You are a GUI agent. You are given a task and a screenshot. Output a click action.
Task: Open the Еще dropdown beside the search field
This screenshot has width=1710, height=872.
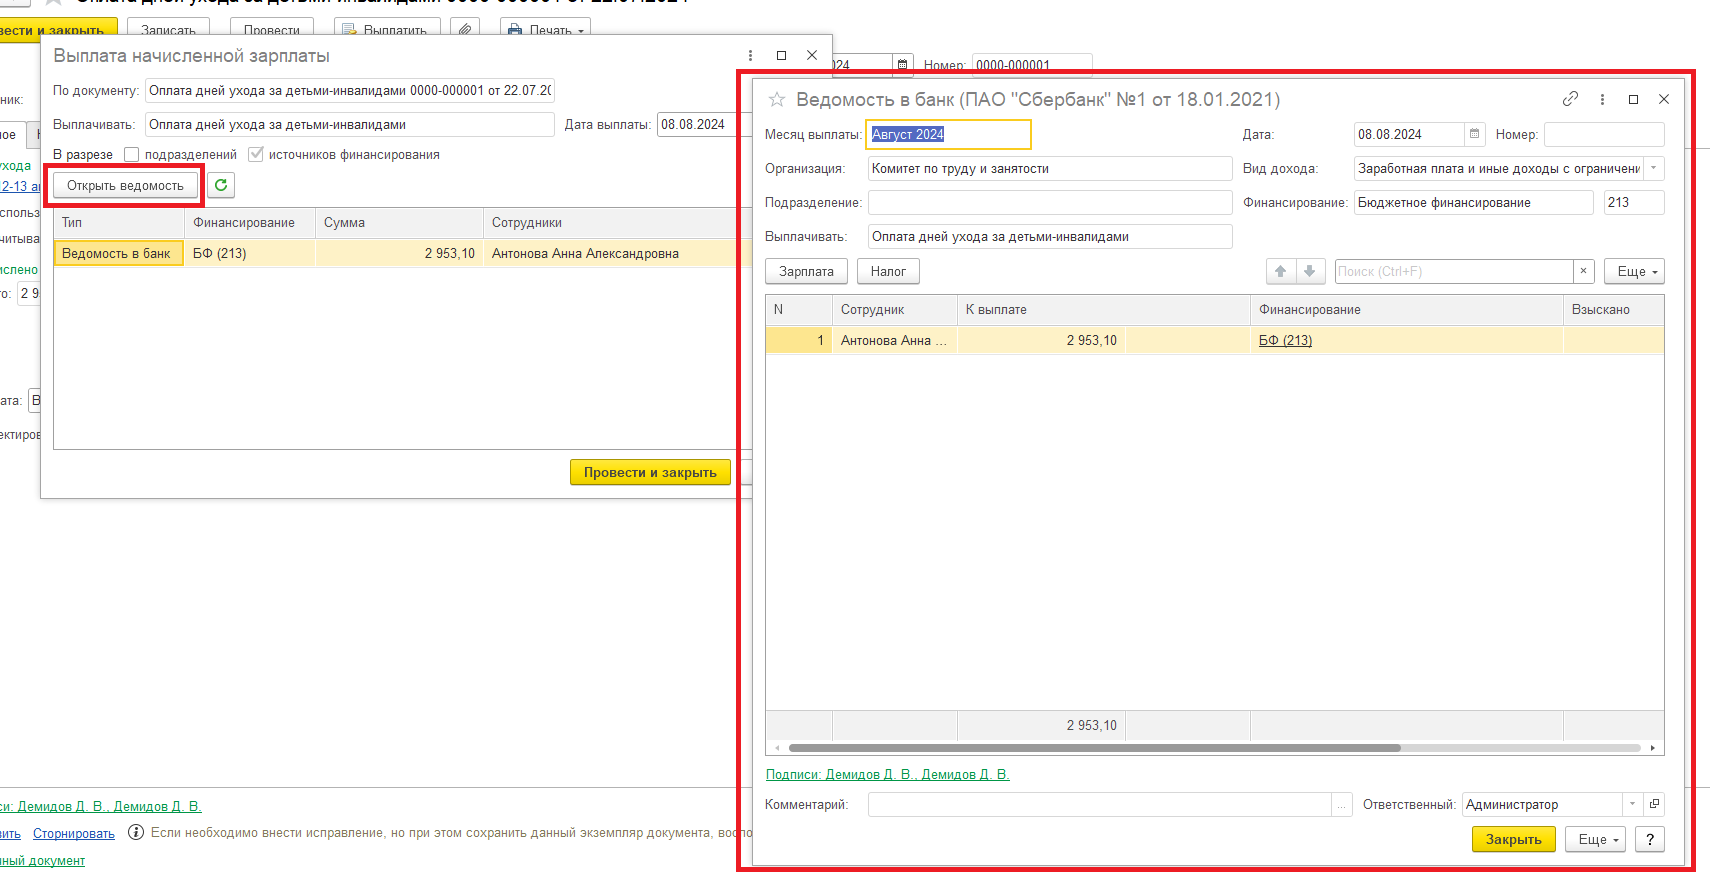[1635, 271]
